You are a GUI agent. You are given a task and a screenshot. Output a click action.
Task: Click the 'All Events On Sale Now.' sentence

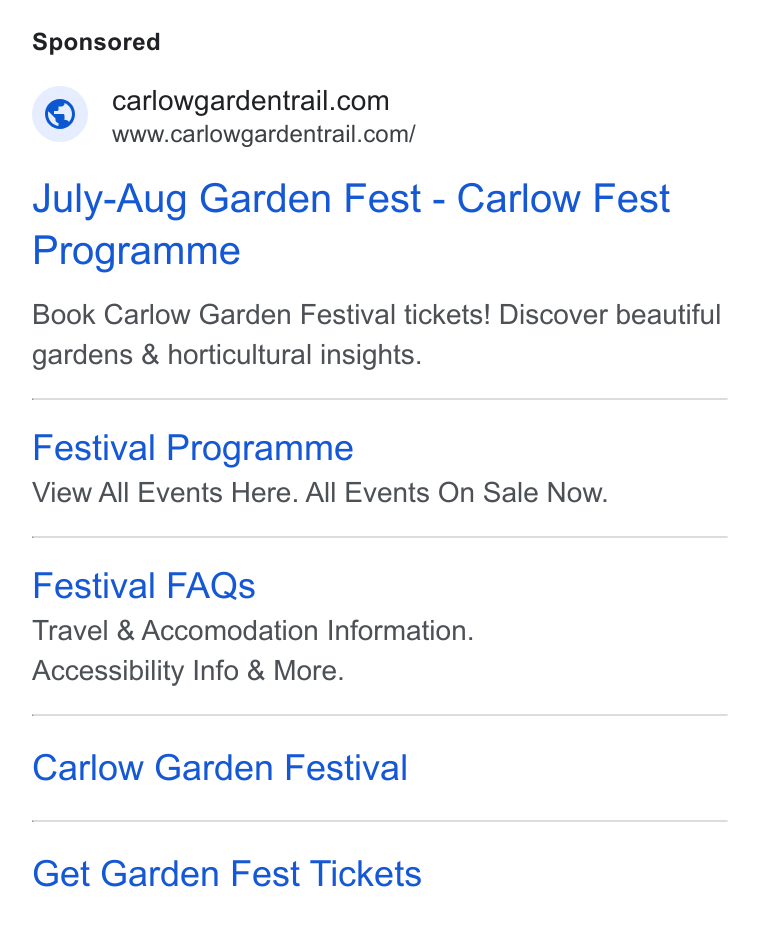(456, 493)
